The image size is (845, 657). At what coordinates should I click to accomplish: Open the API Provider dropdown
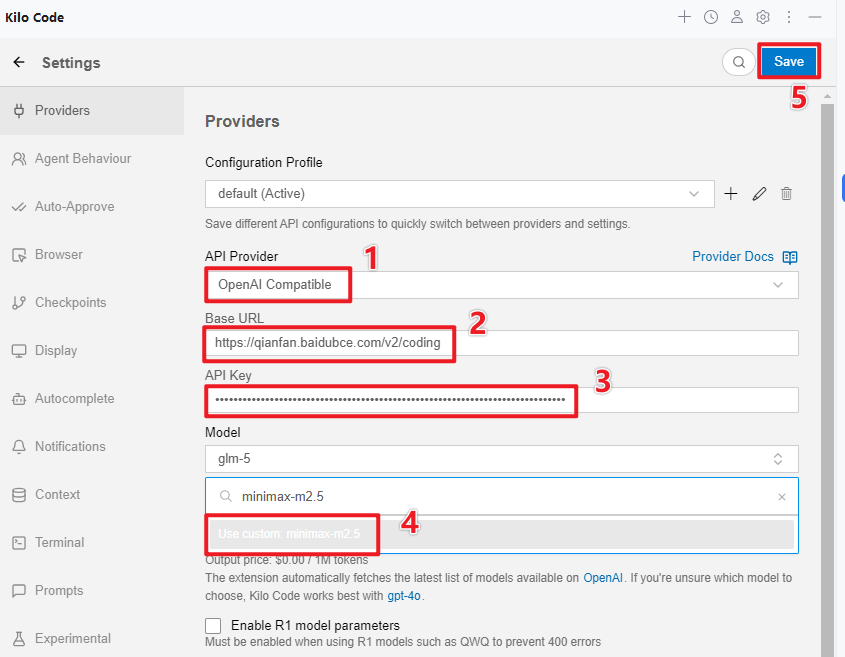tap(501, 285)
